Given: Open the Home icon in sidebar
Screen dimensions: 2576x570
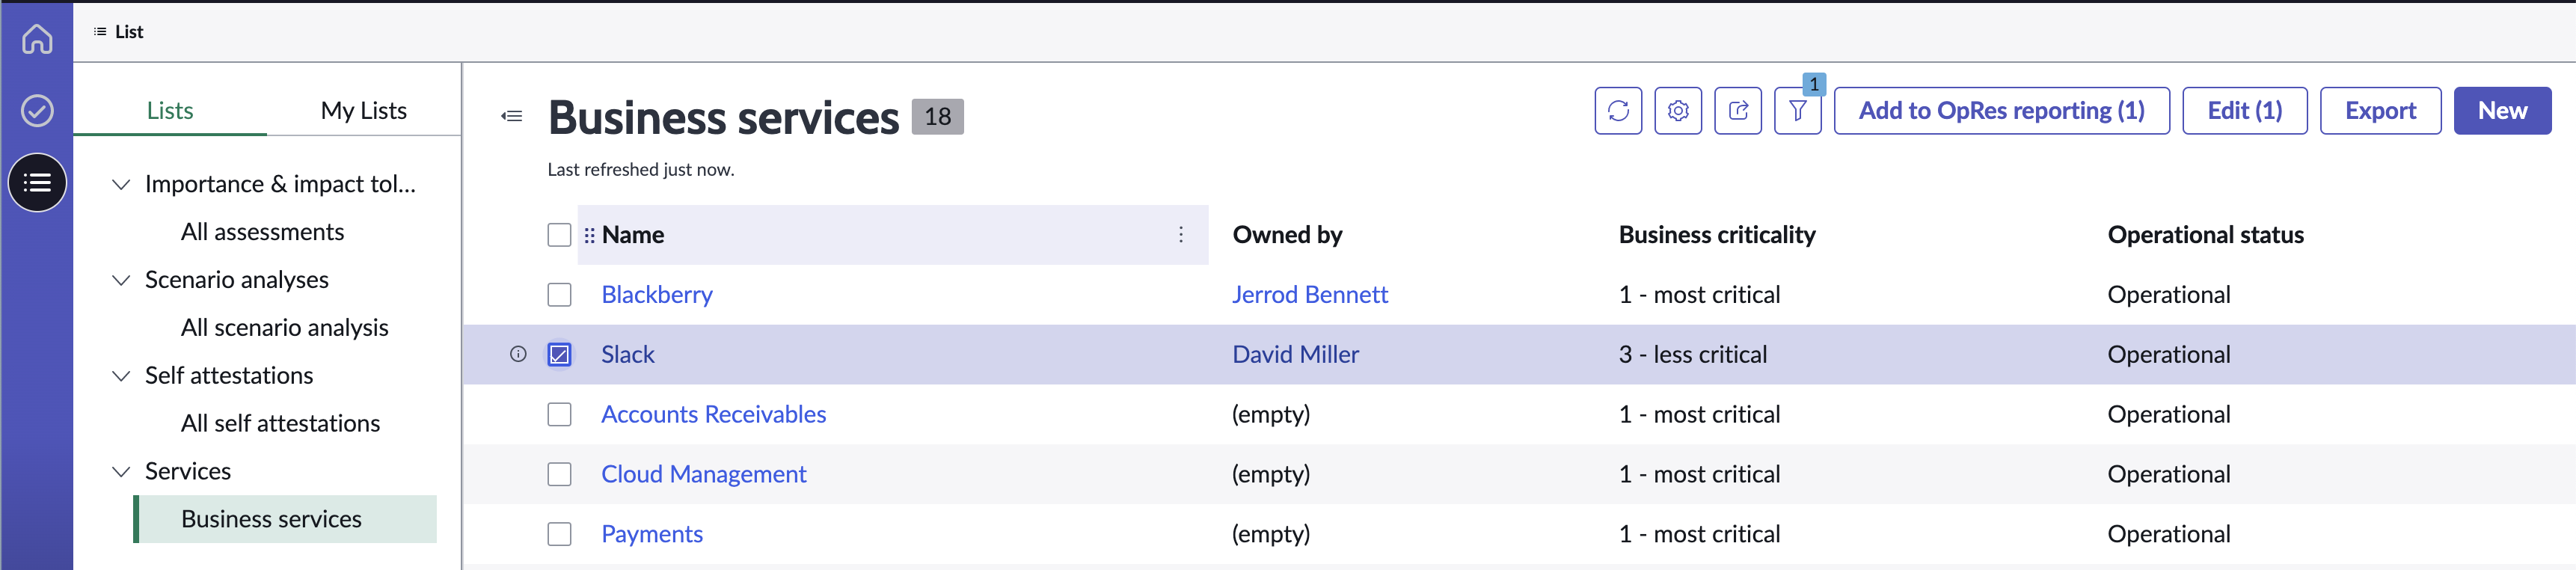Looking at the screenshot, I should pyautogui.click(x=37, y=39).
